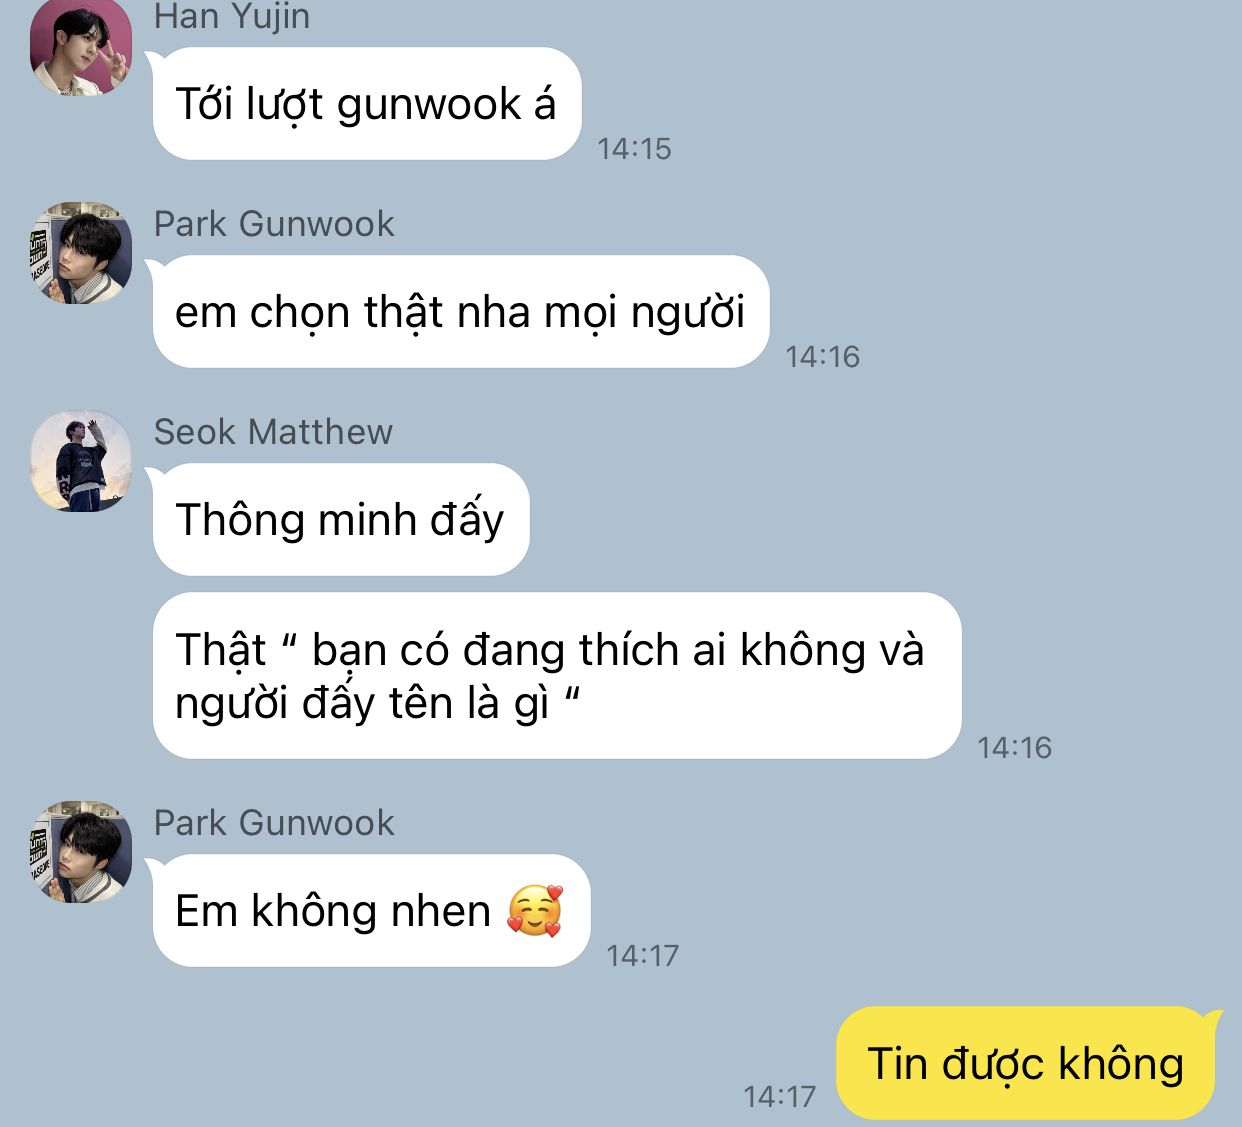Tap Park Gunwook's avatar beside the 14:17 message
1242x1127 pixels.
[81, 852]
